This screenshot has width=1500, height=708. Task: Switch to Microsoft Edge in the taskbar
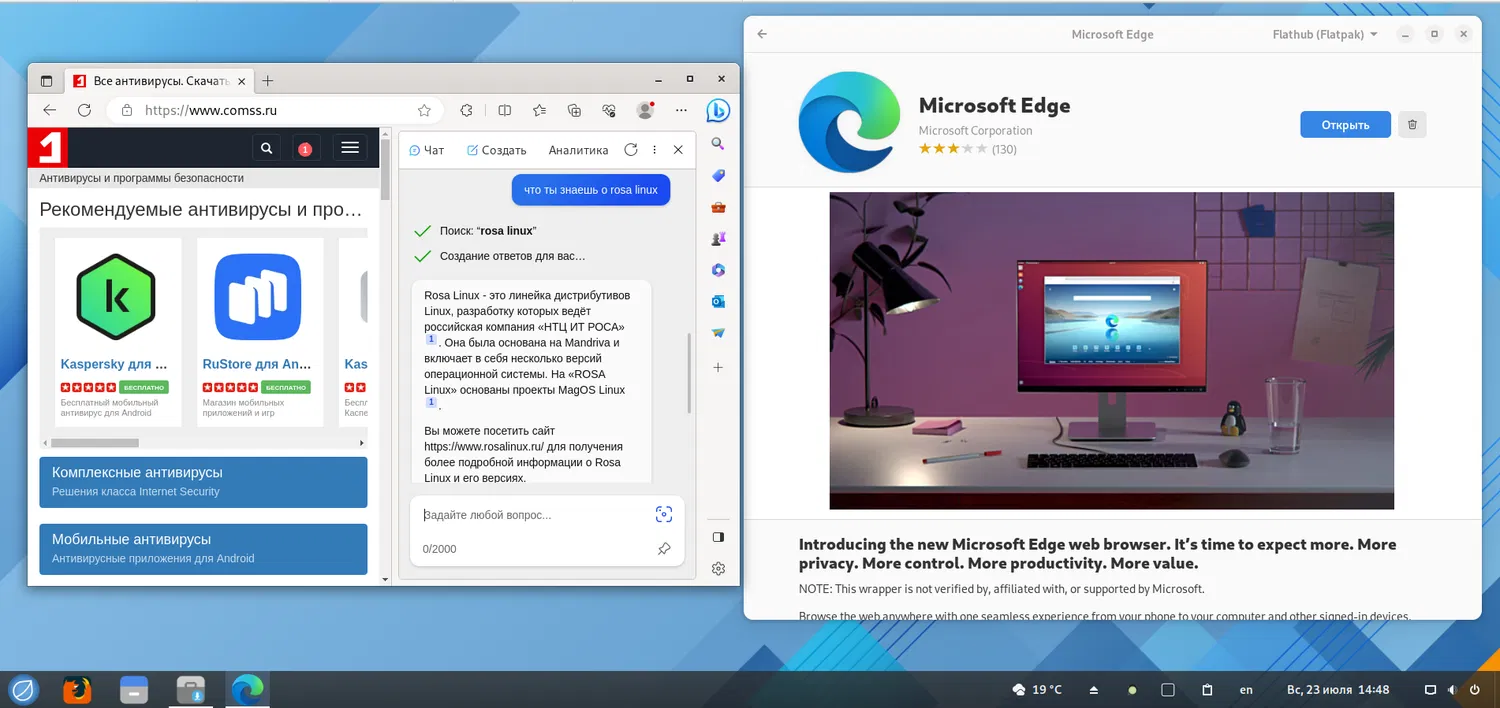(247, 690)
